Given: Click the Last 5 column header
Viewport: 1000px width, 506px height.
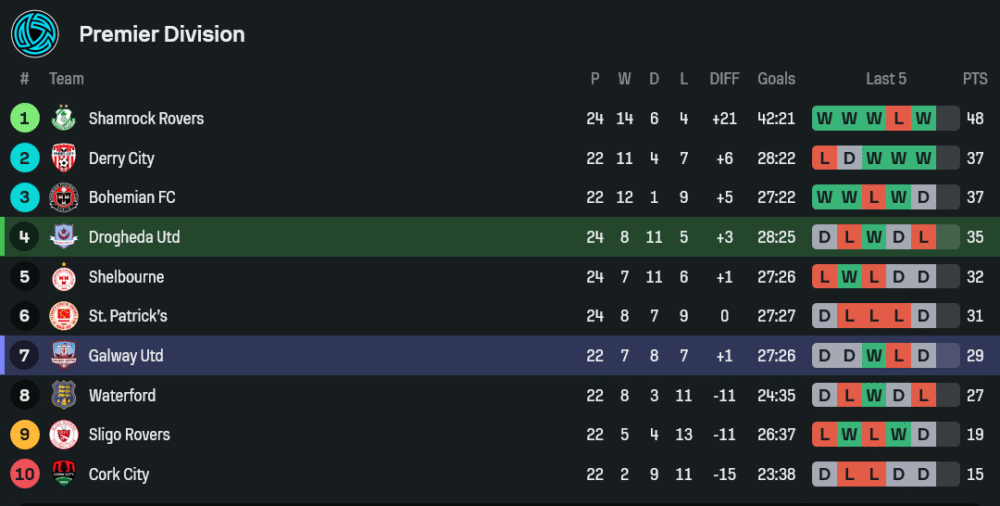Looking at the screenshot, I should [x=886, y=79].
